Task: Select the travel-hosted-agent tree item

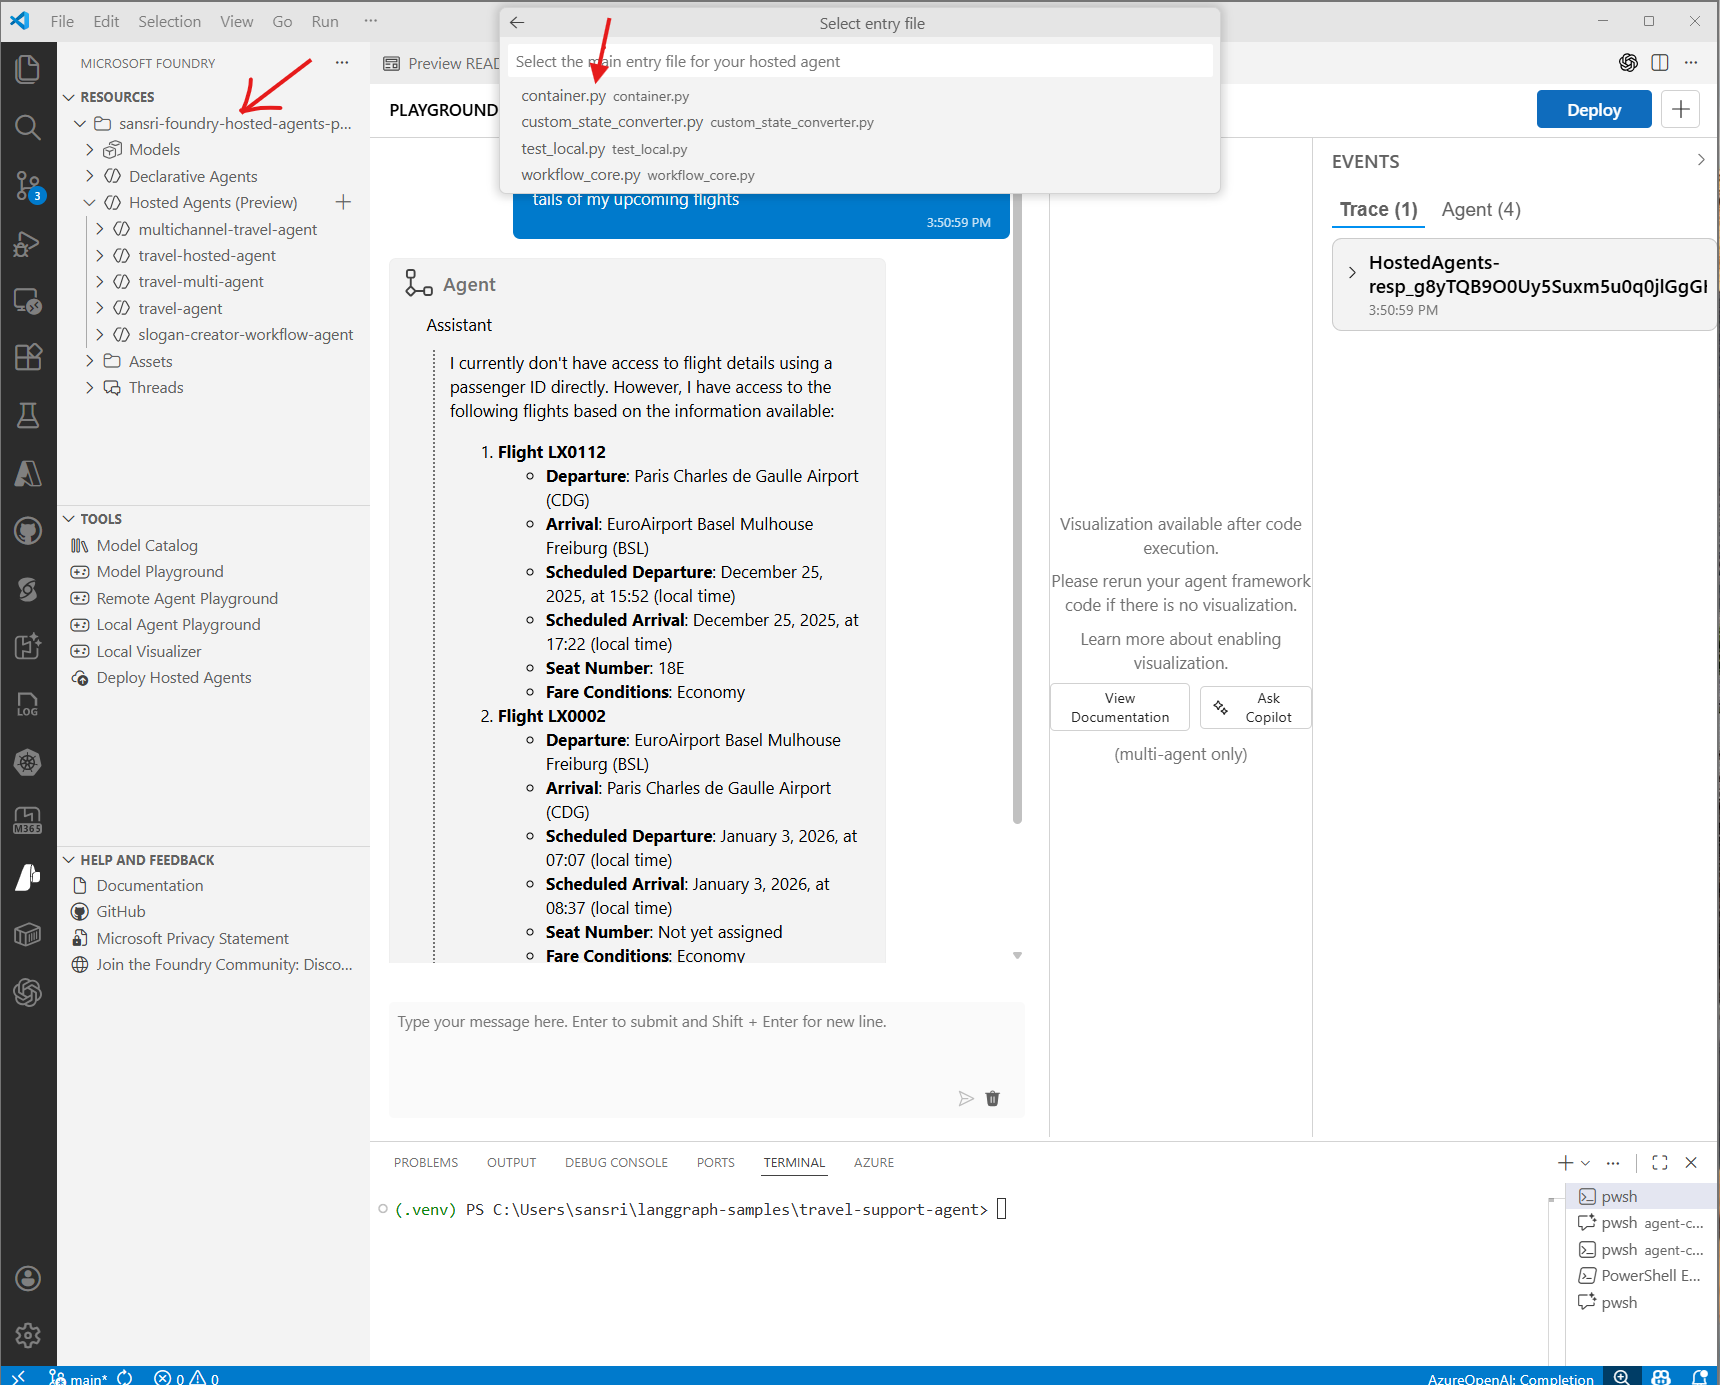Action: coord(207,255)
